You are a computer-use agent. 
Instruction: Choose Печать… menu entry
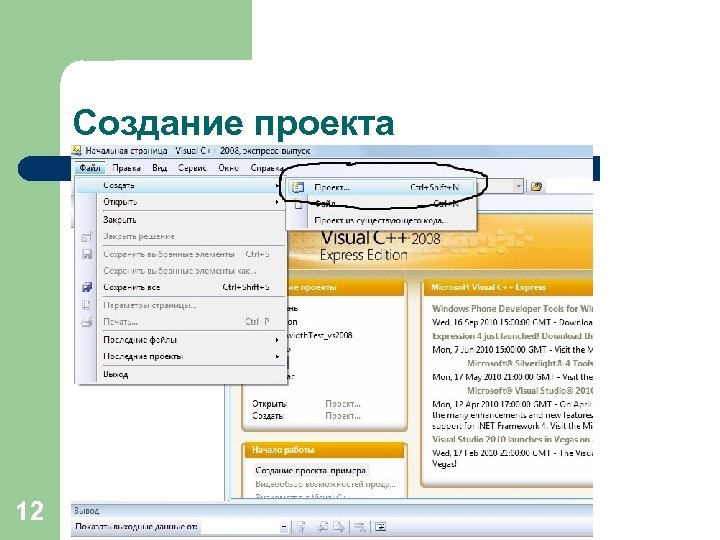click(179, 322)
